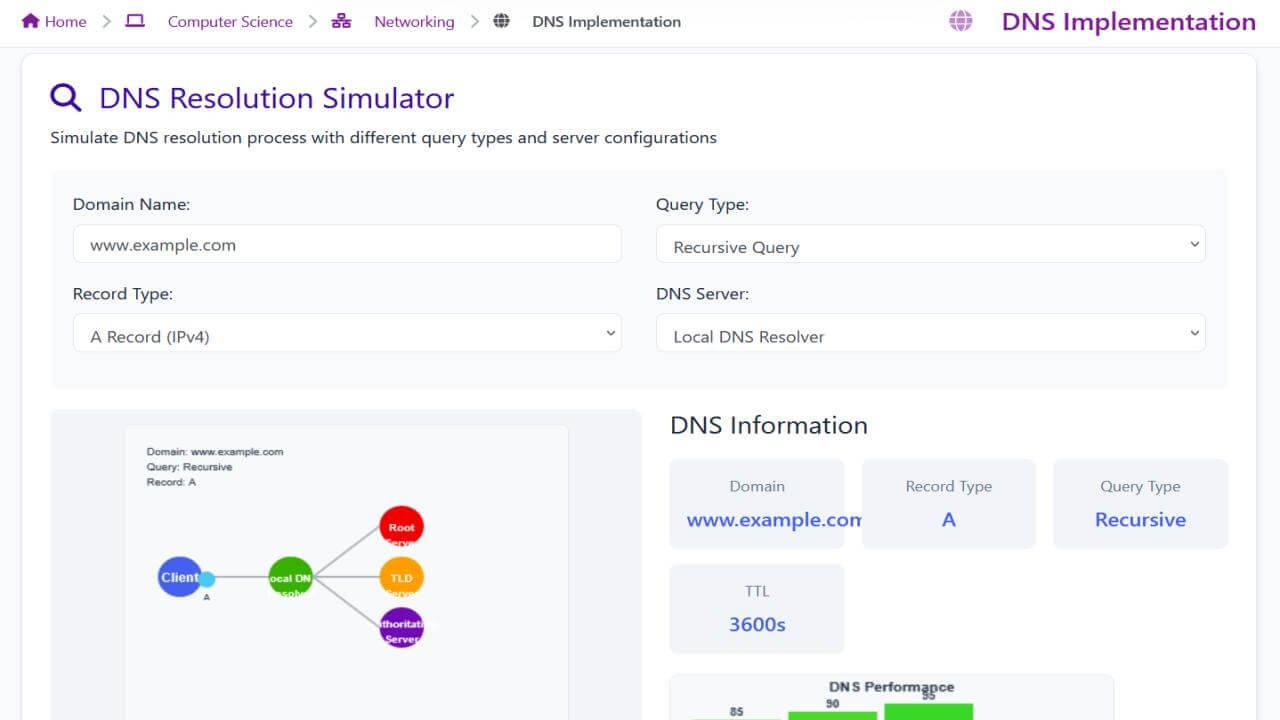Open Networking breadcrumb link
Screen dimensions: 1280x720
click(414, 21)
